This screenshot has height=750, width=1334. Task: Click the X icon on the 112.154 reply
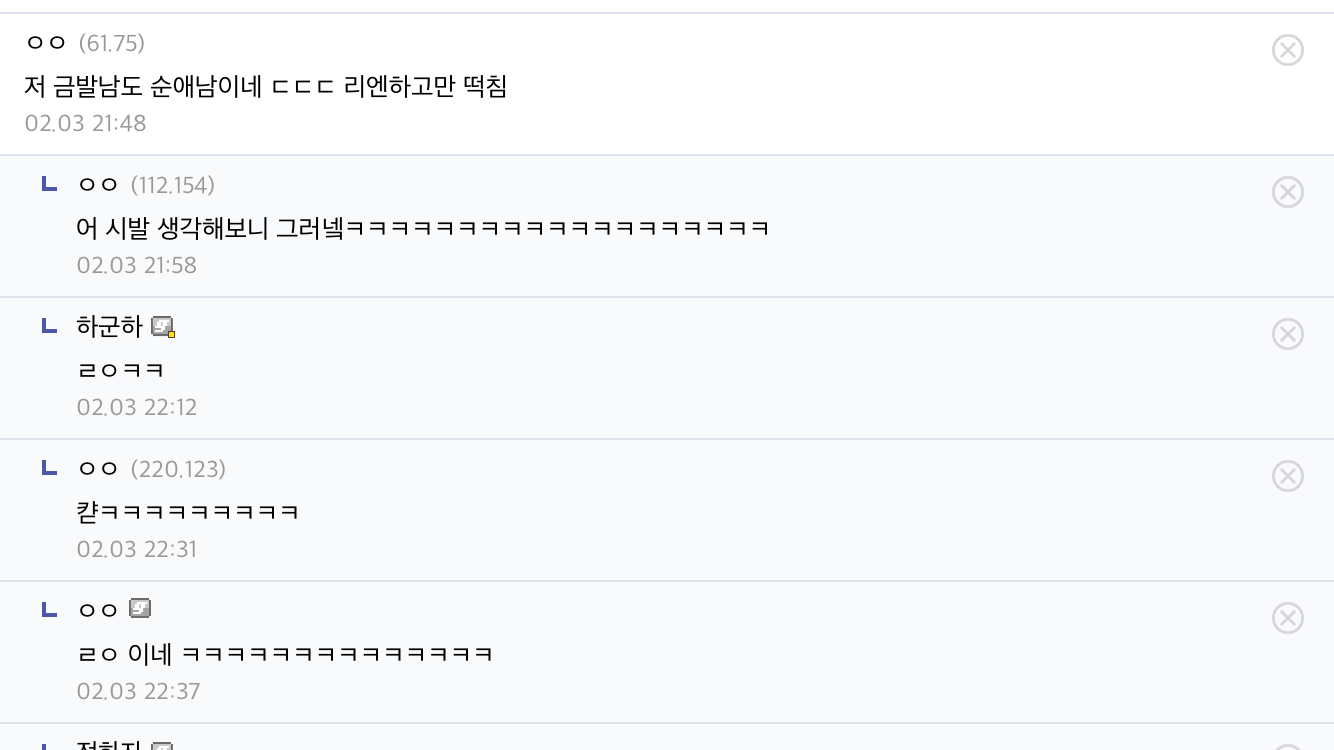click(x=1287, y=192)
